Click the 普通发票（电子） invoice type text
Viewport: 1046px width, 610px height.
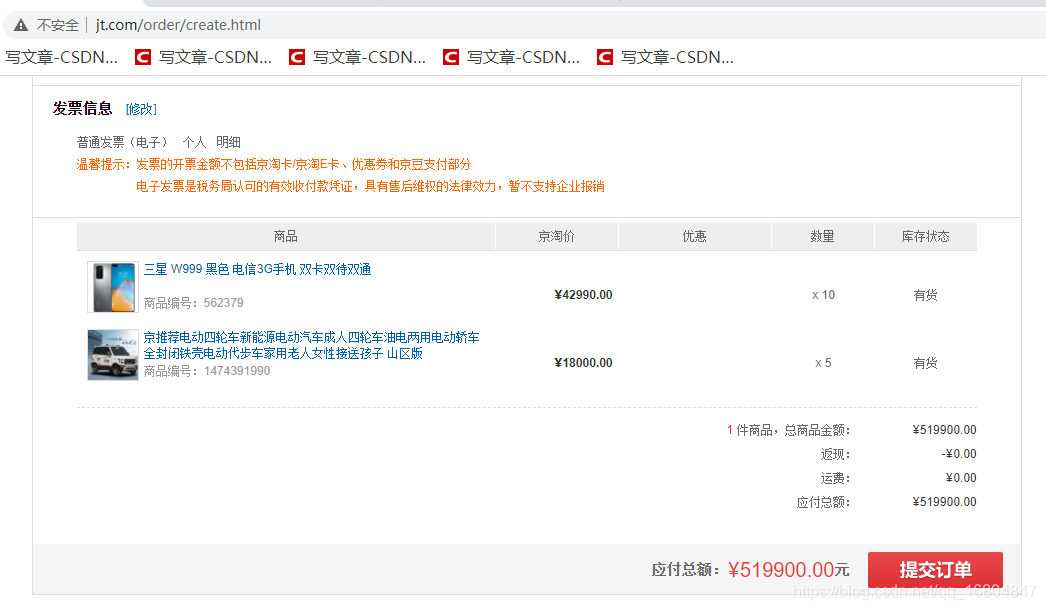coord(123,142)
